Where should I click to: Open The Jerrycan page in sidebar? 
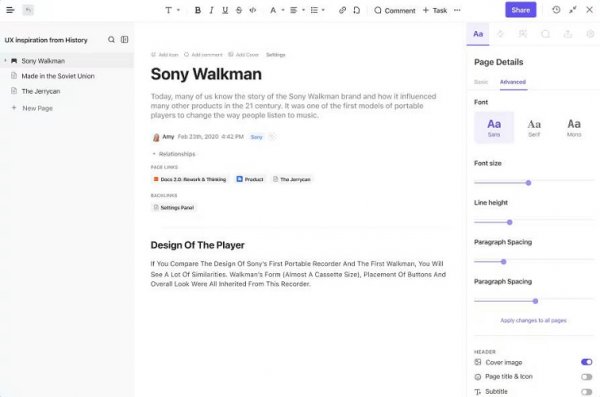click(x=67, y=91)
